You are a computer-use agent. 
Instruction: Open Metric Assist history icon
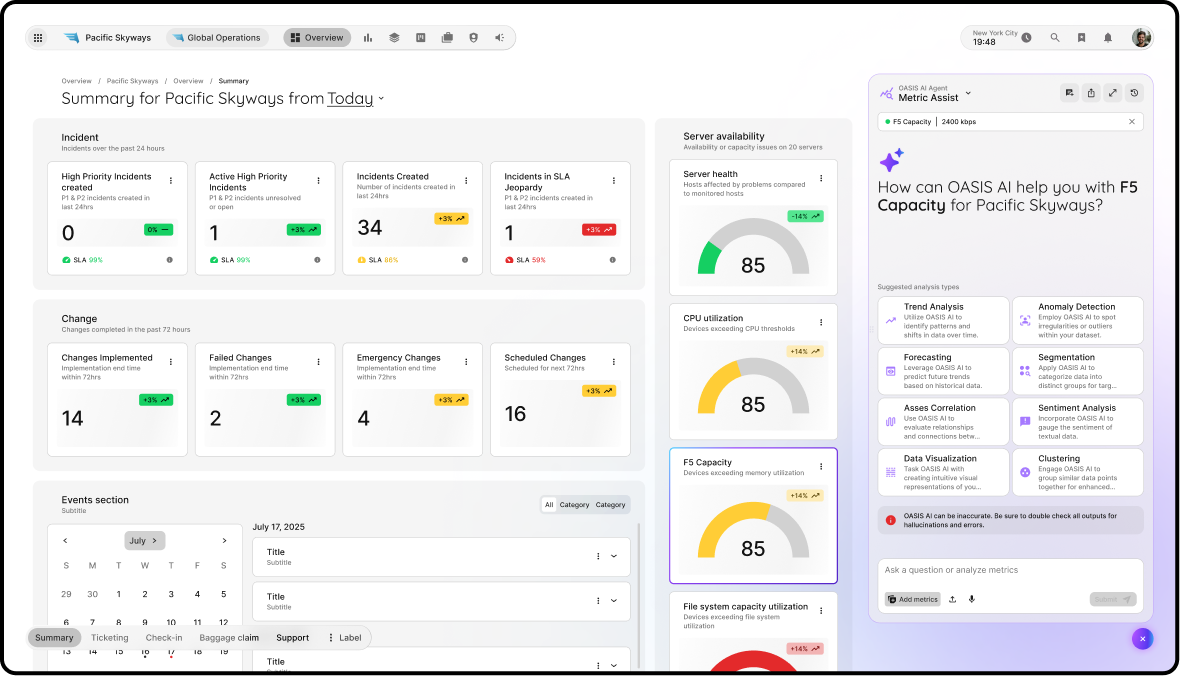click(1134, 93)
